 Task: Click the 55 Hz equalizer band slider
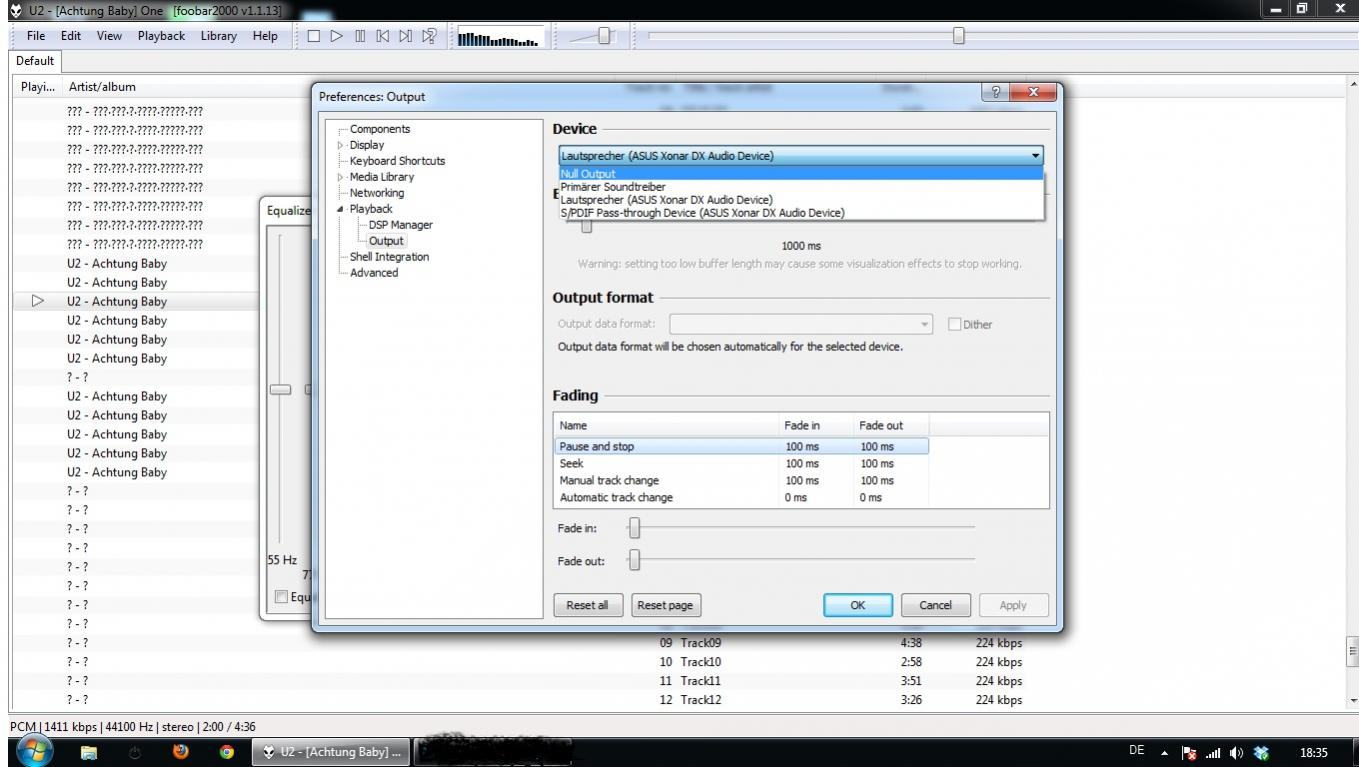[x=281, y=390]
